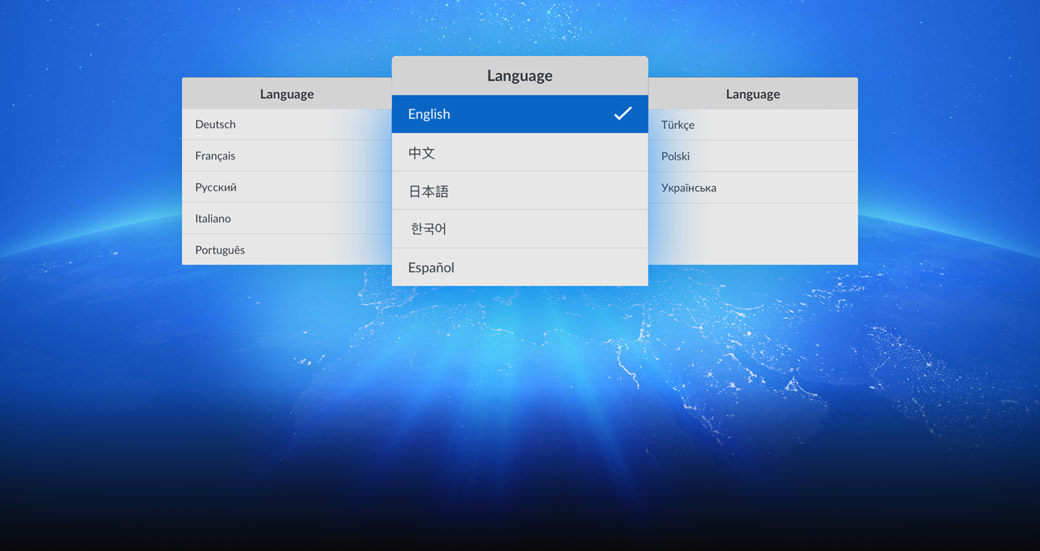Click the blank area below Українська

coord(752,234)
